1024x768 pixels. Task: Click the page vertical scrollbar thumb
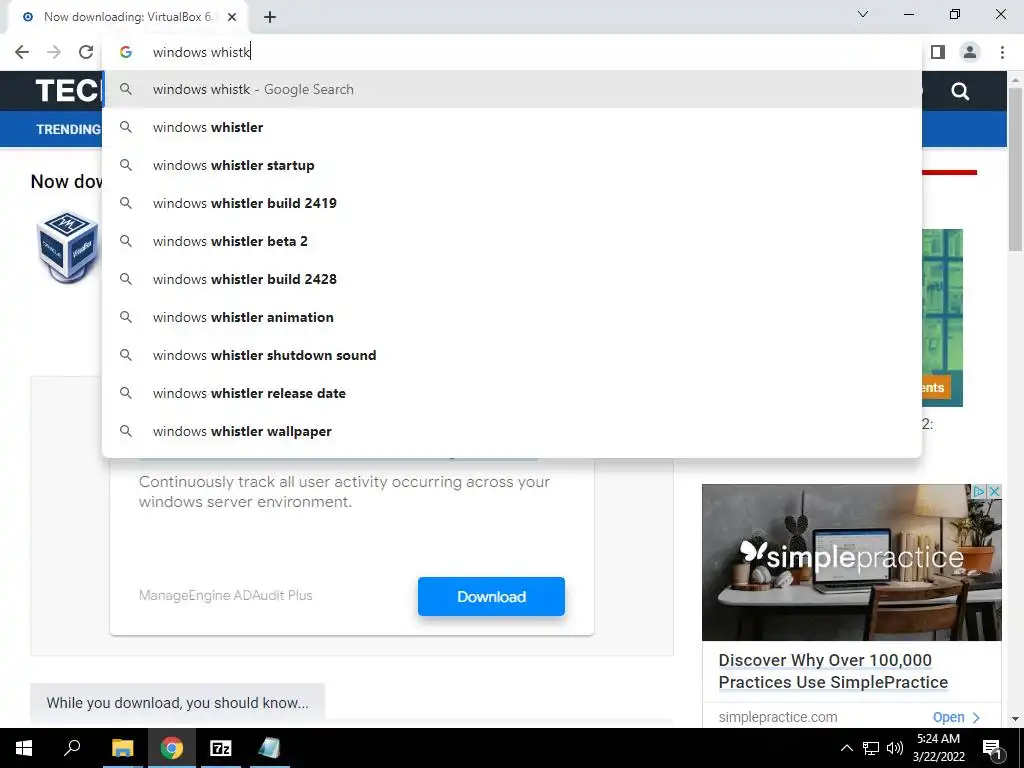pos(1016,169)
